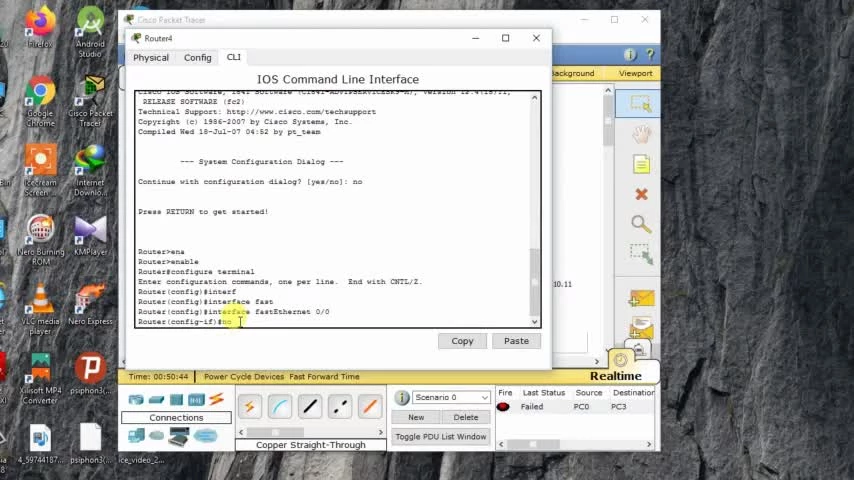
Task: Click the CLI scrollbar down arrow
Action: click(534, 321)
